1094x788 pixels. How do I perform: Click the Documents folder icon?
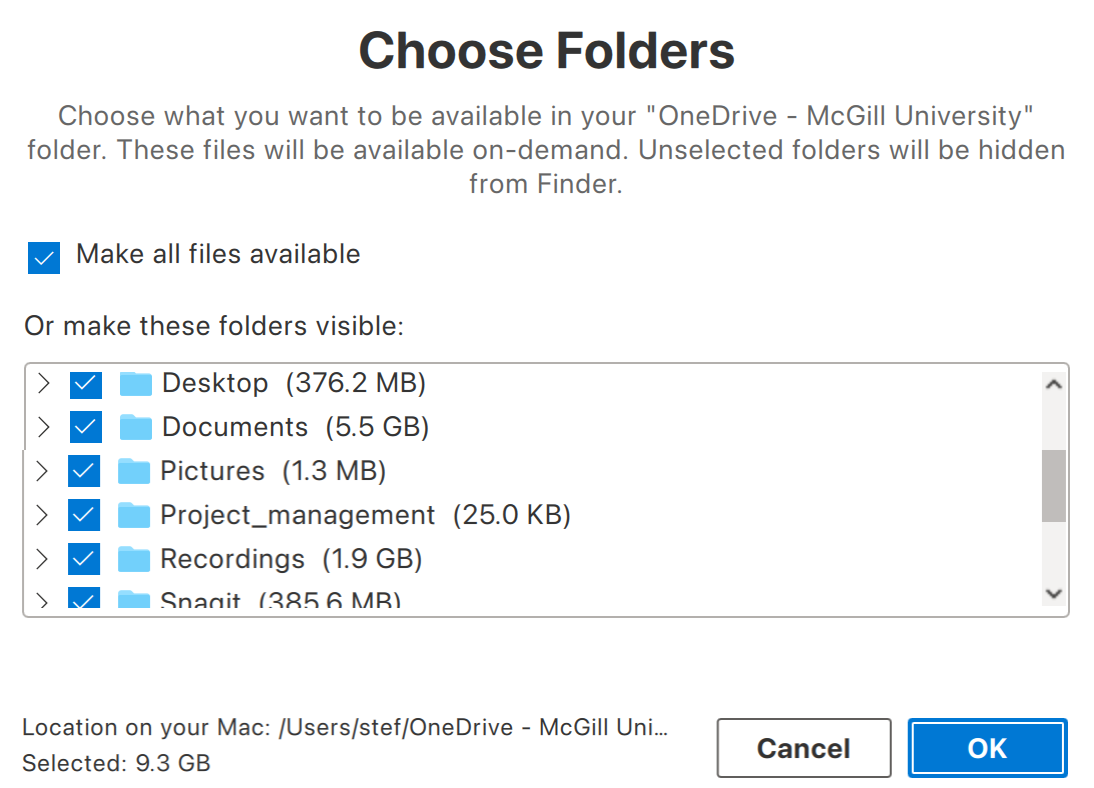pos(136,426)
